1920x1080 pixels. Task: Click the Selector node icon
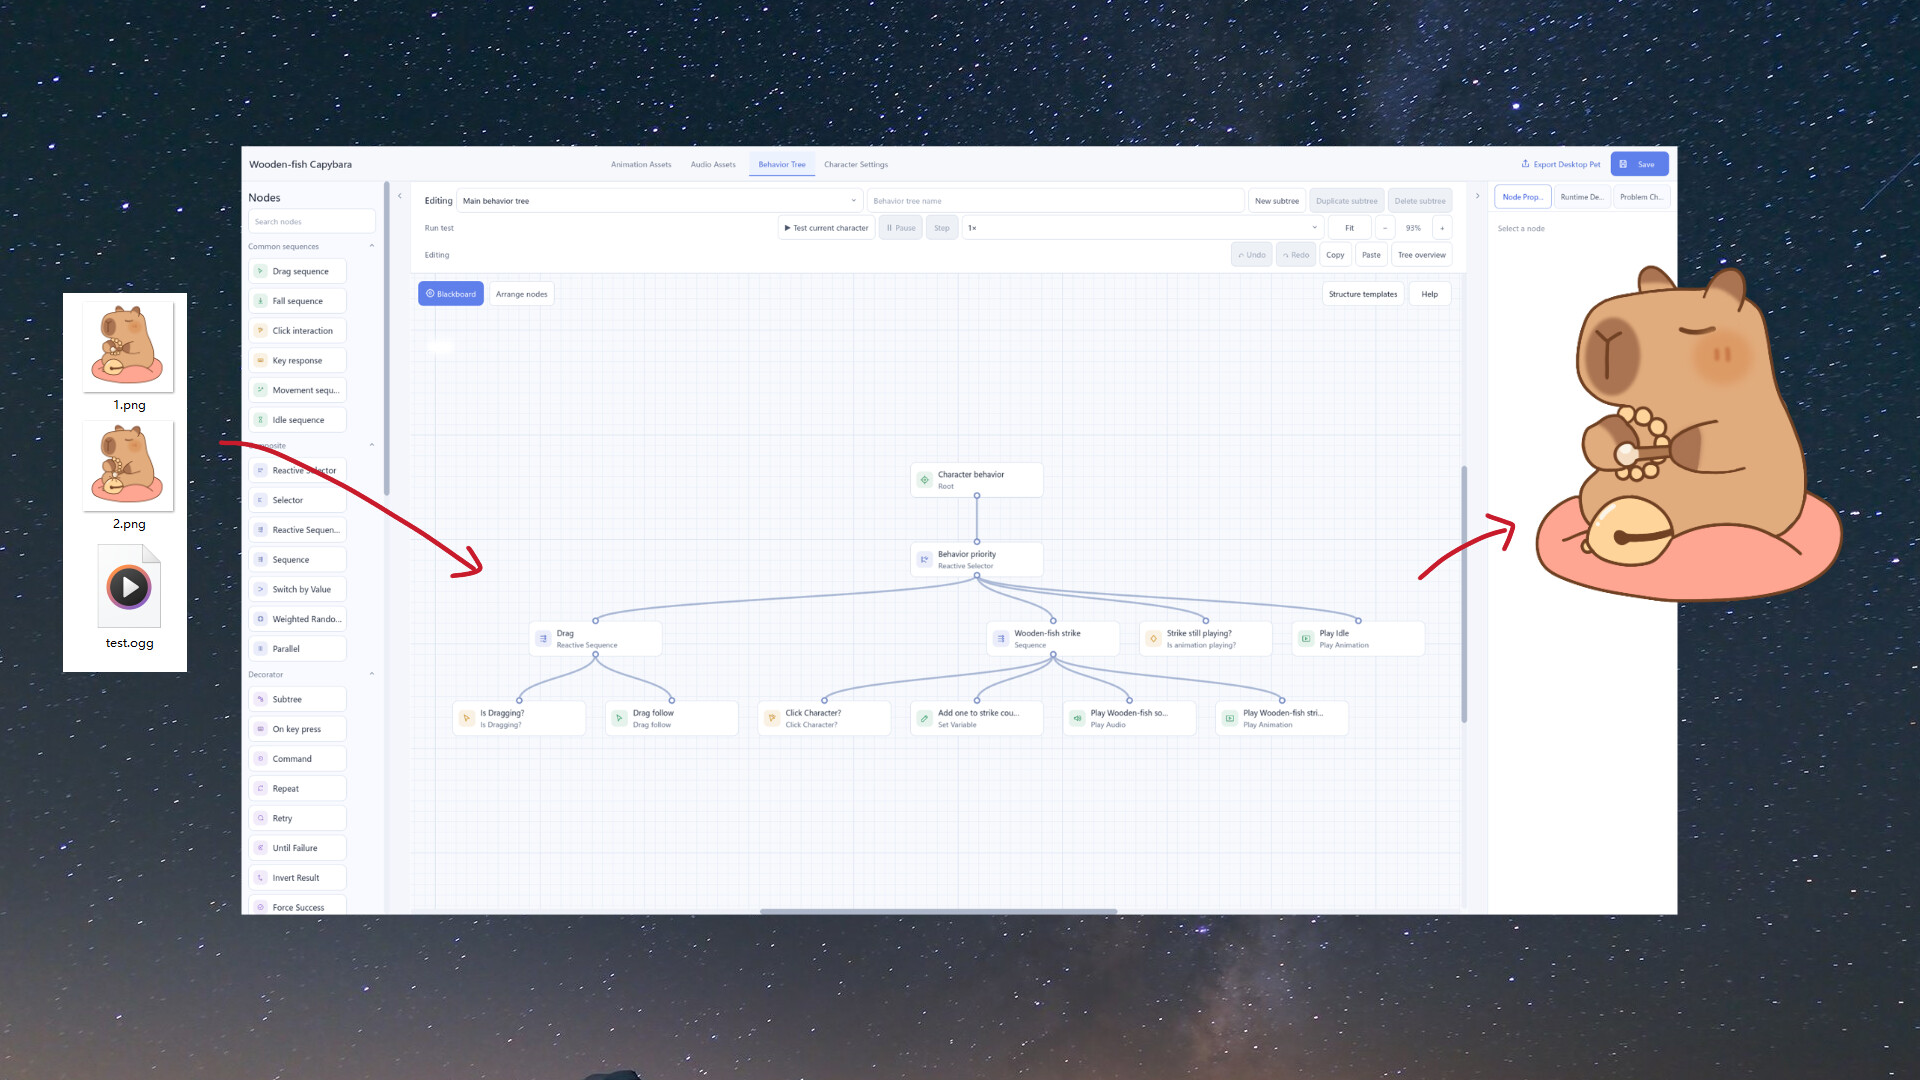point(260,500)
